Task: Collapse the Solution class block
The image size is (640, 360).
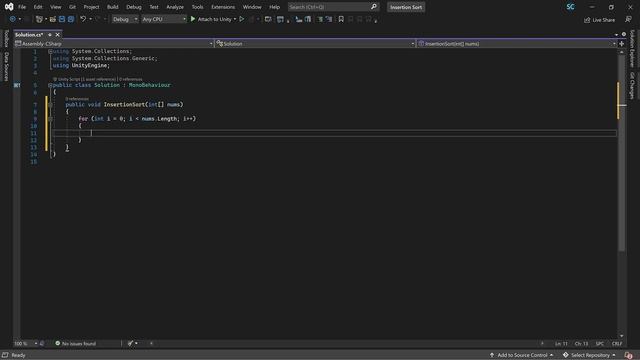Action: [x=50, y=85]
